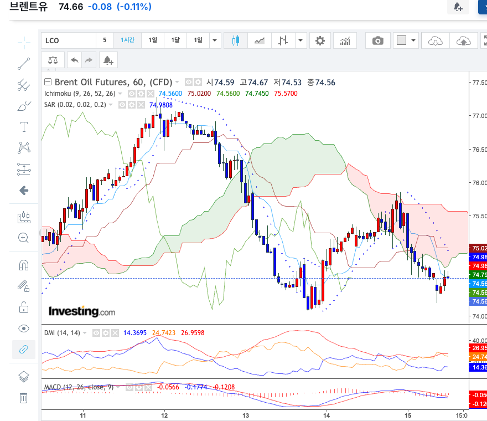Hide the Ichimoku indicator via eye icon

[x=132, y=94]
